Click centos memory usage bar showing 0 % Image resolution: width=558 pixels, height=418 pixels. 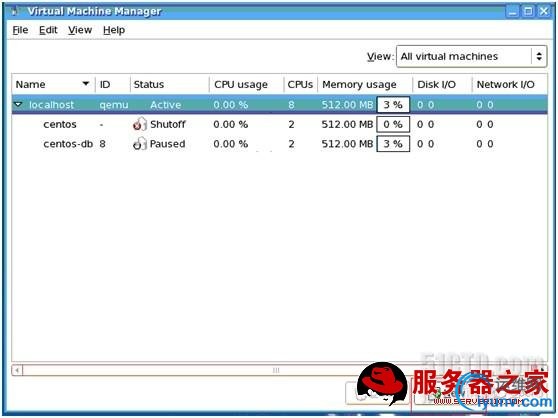pos(393,124)
